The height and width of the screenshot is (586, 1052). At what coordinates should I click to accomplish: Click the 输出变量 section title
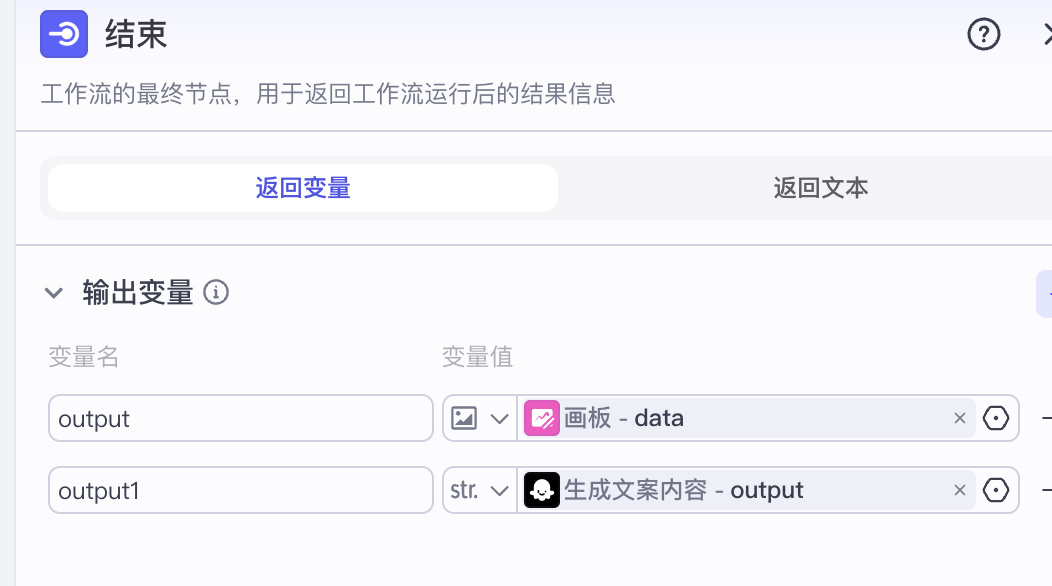pos(137,293)
